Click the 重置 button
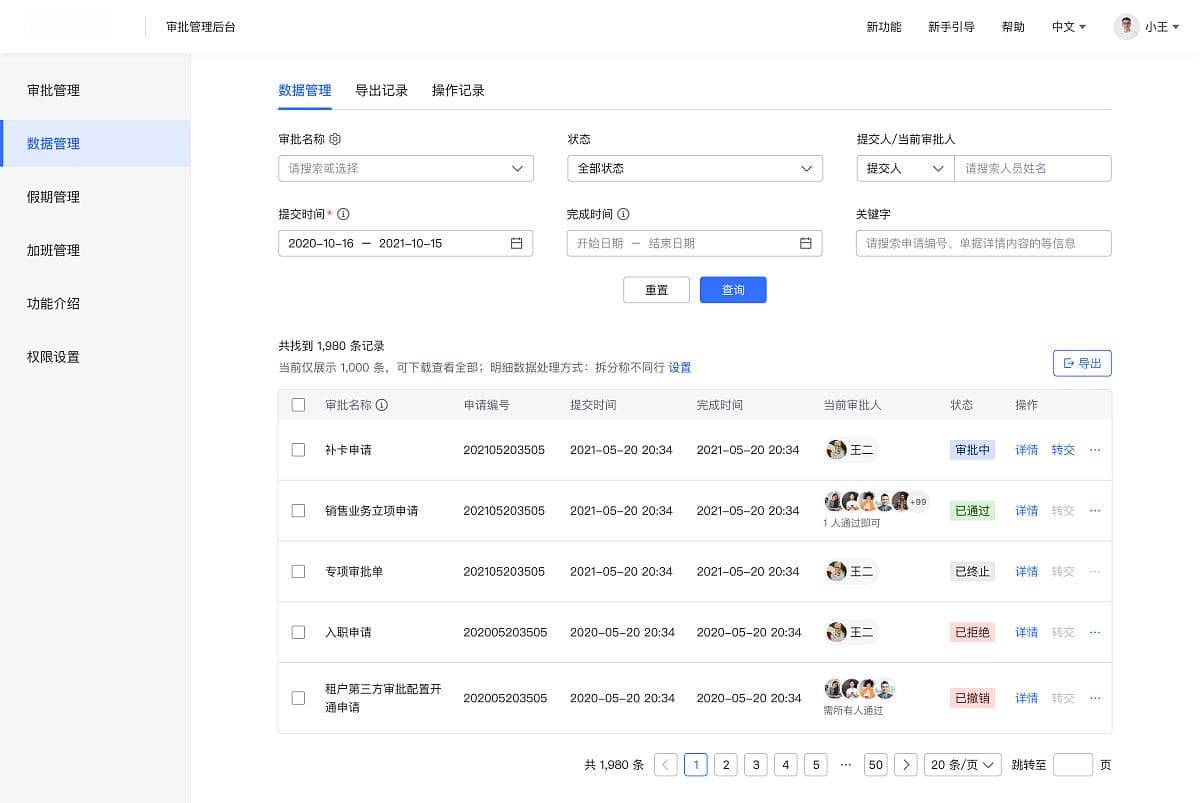The width and height of the screenshot is (1200, 803). point(656,290)
